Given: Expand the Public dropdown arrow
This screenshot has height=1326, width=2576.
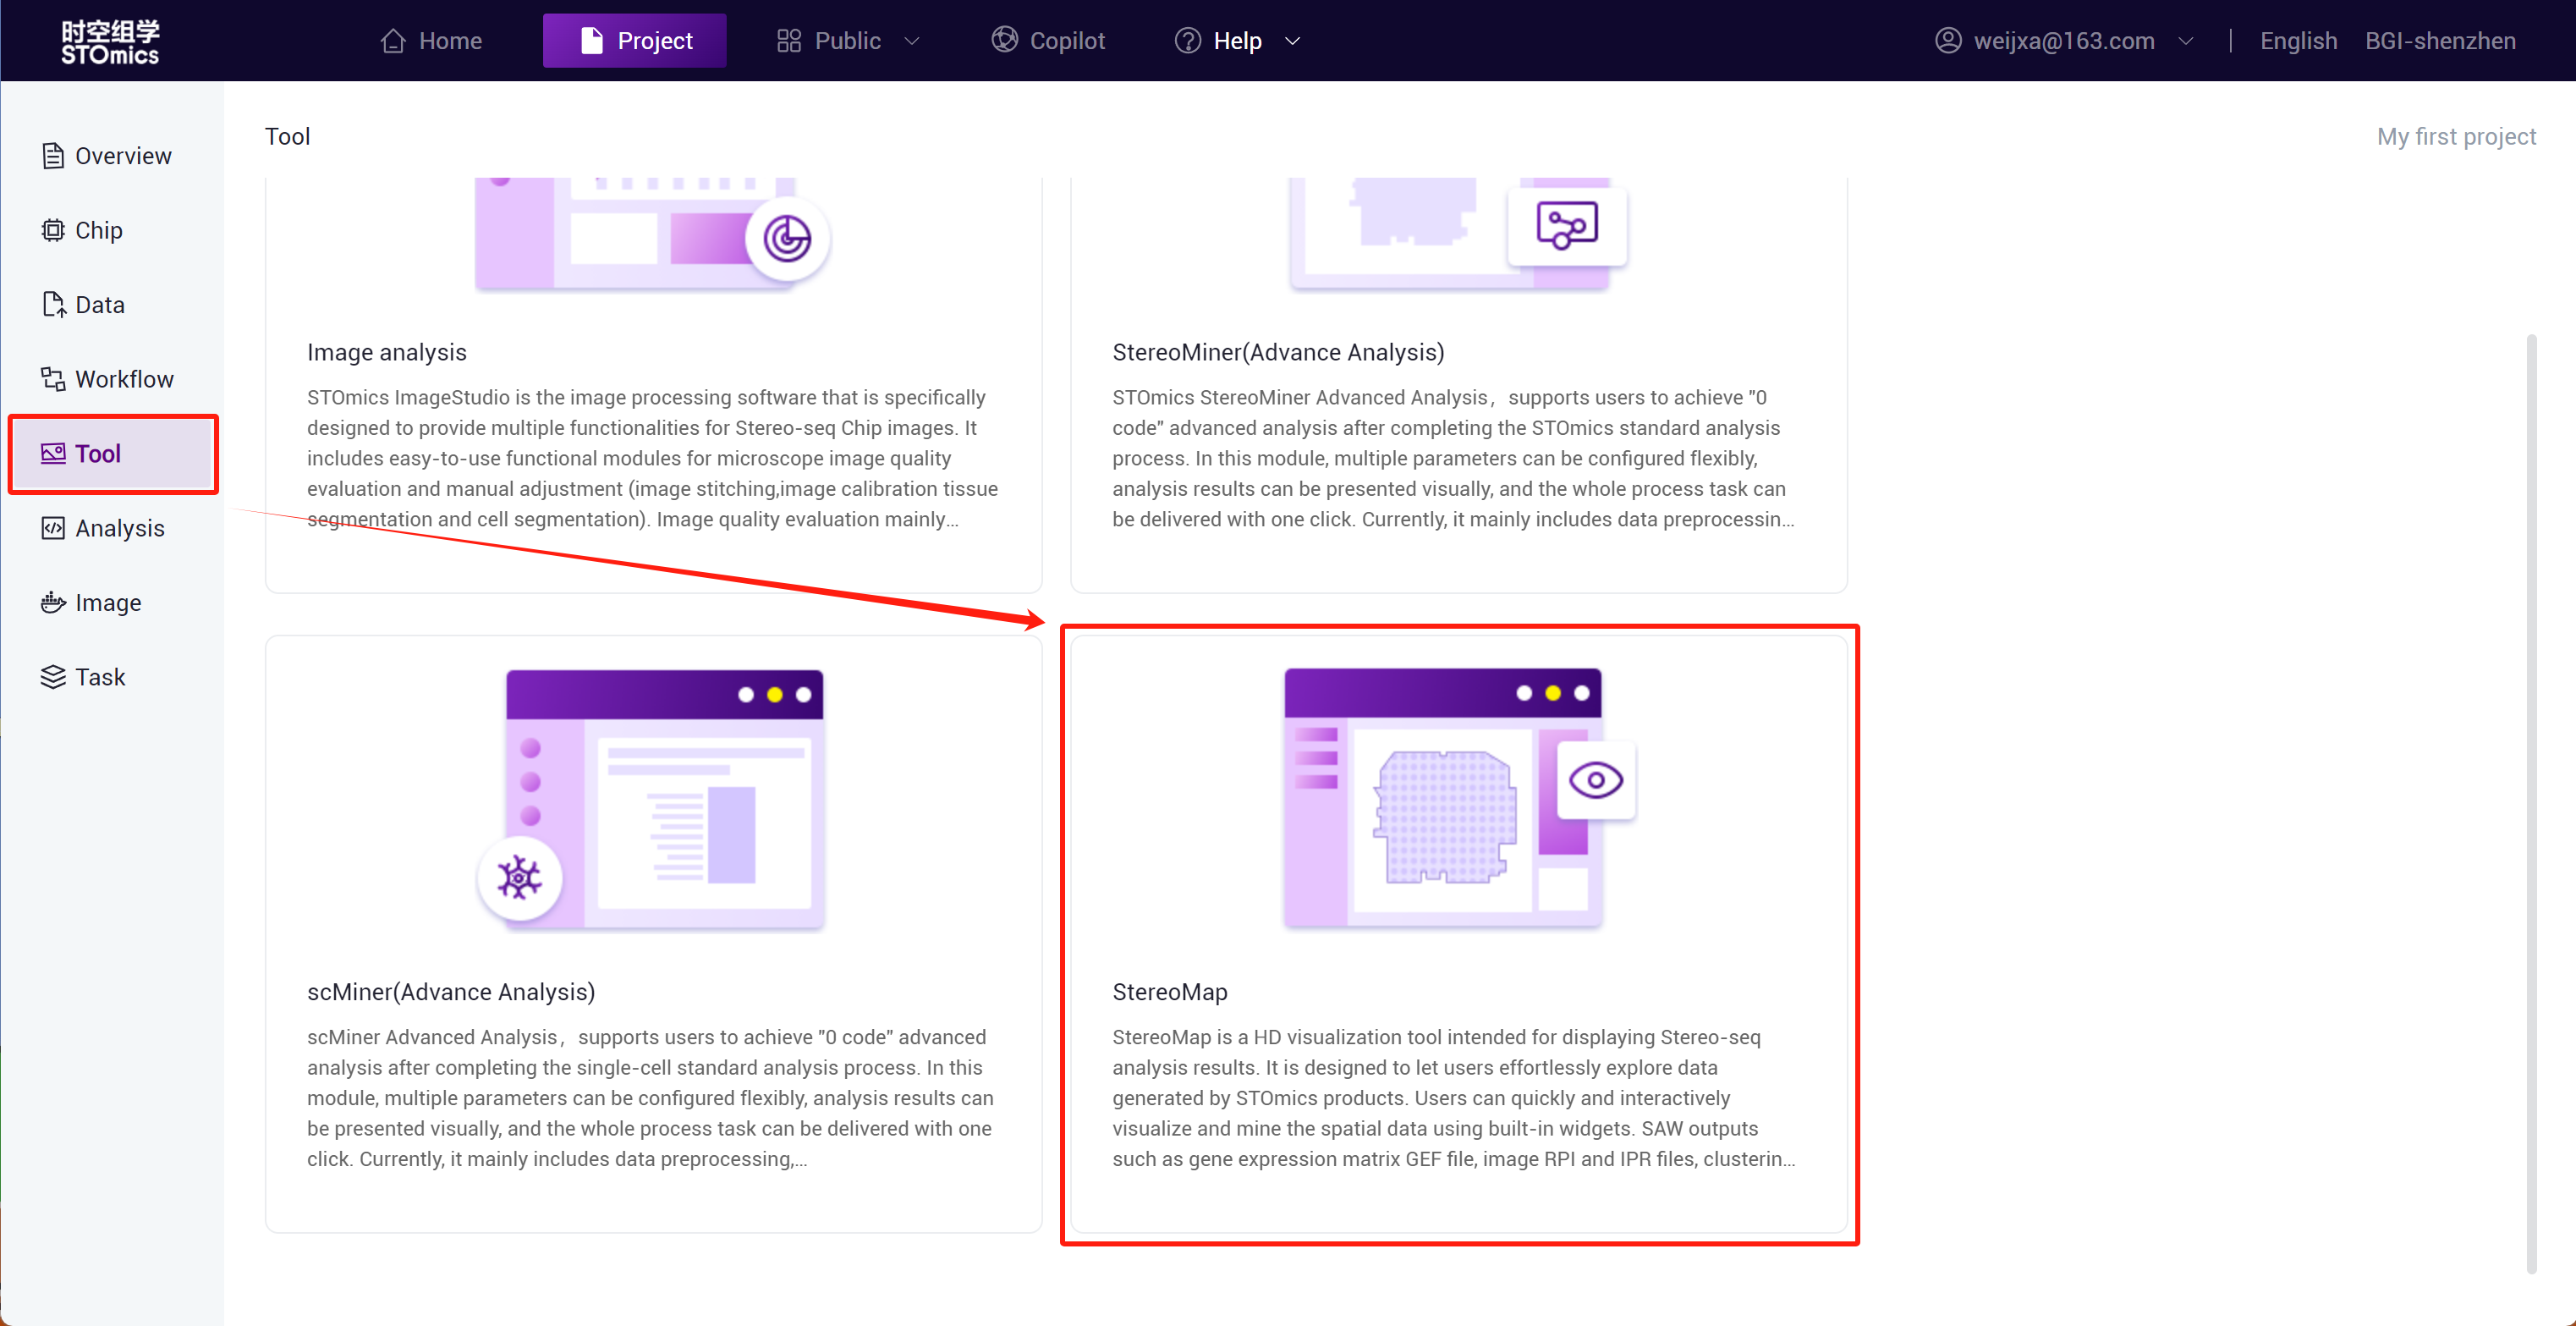Looking at the screenshot, I should point(912,41).
